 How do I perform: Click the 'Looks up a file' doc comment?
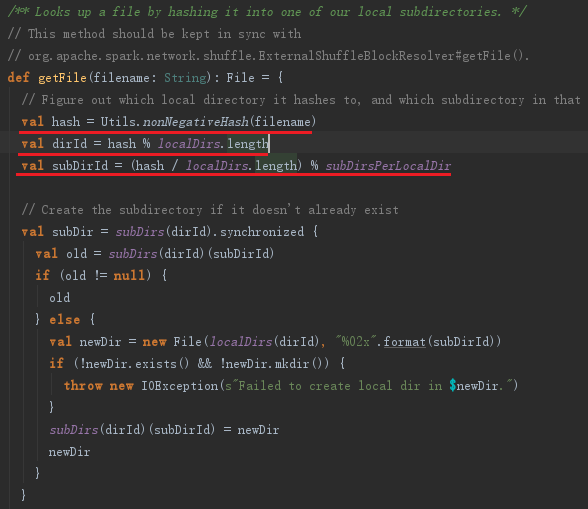tap(267, 12)
